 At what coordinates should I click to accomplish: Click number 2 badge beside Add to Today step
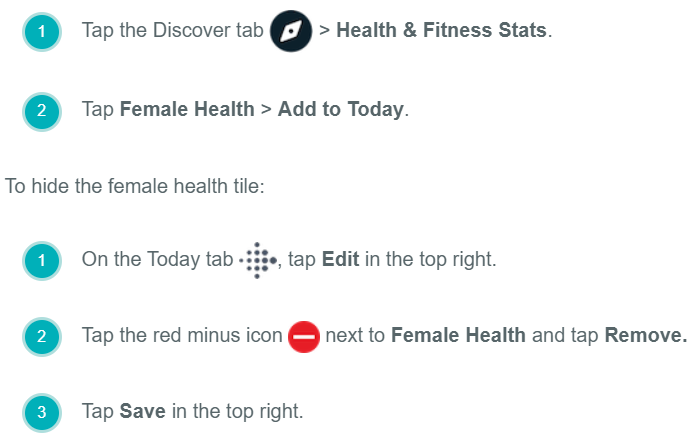pyautogui.click(x=41, y=110)
